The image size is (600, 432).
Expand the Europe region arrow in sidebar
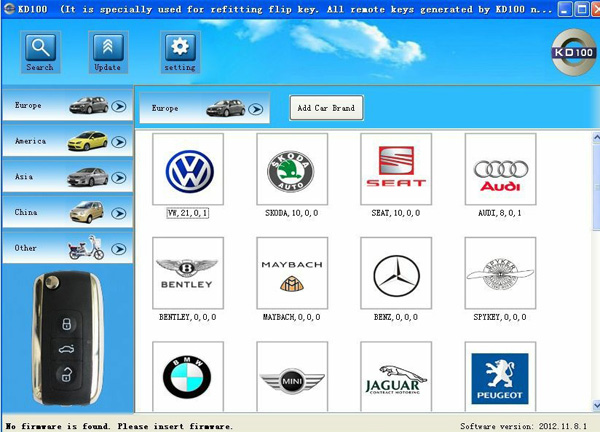click(x=119, y=106)
